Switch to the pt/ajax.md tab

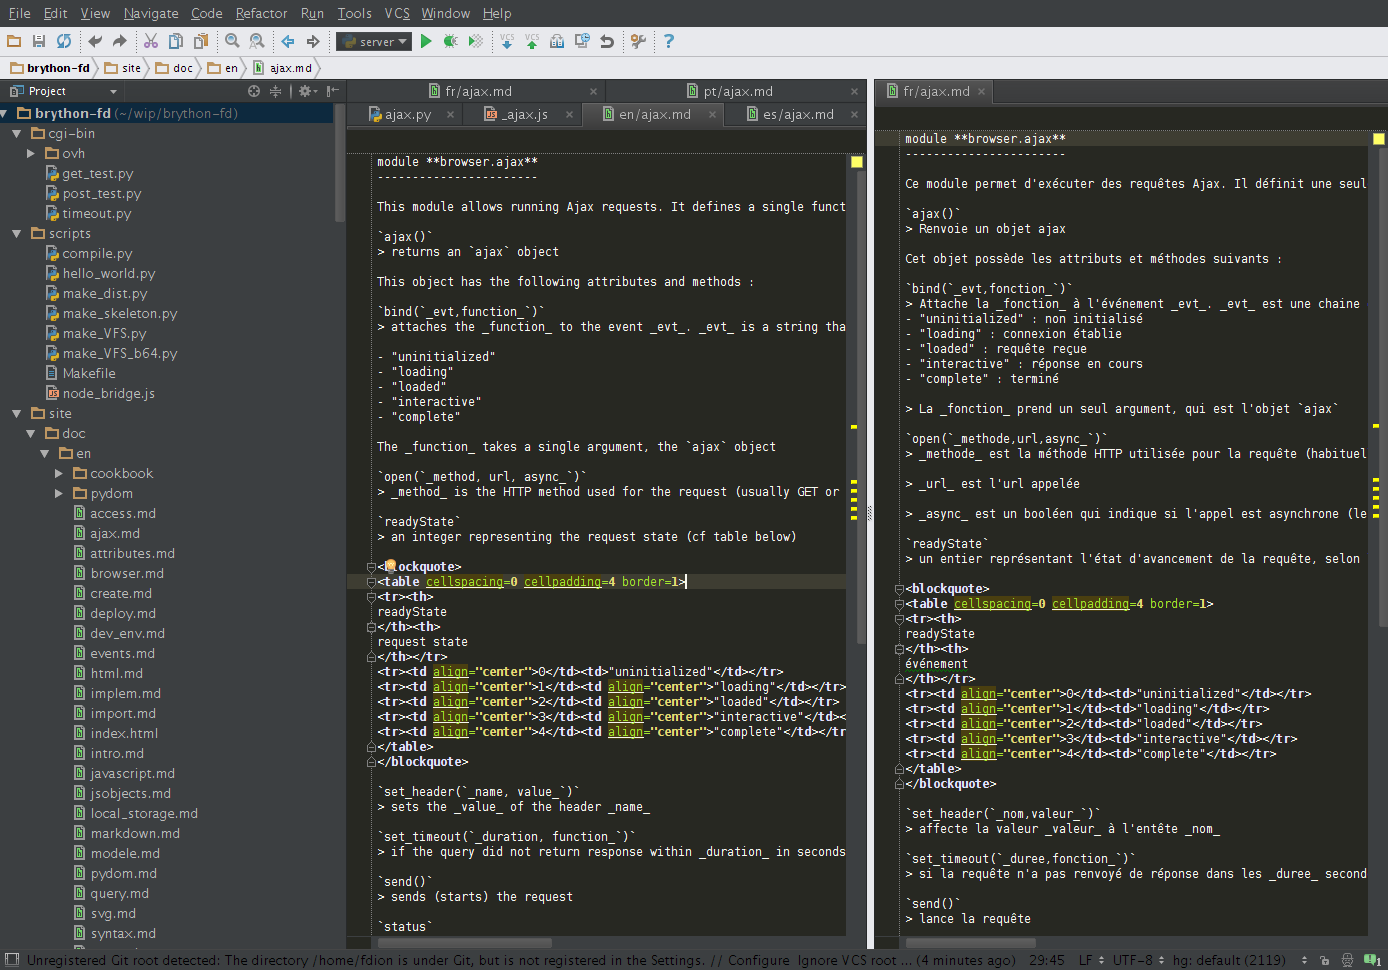(735, 90)
